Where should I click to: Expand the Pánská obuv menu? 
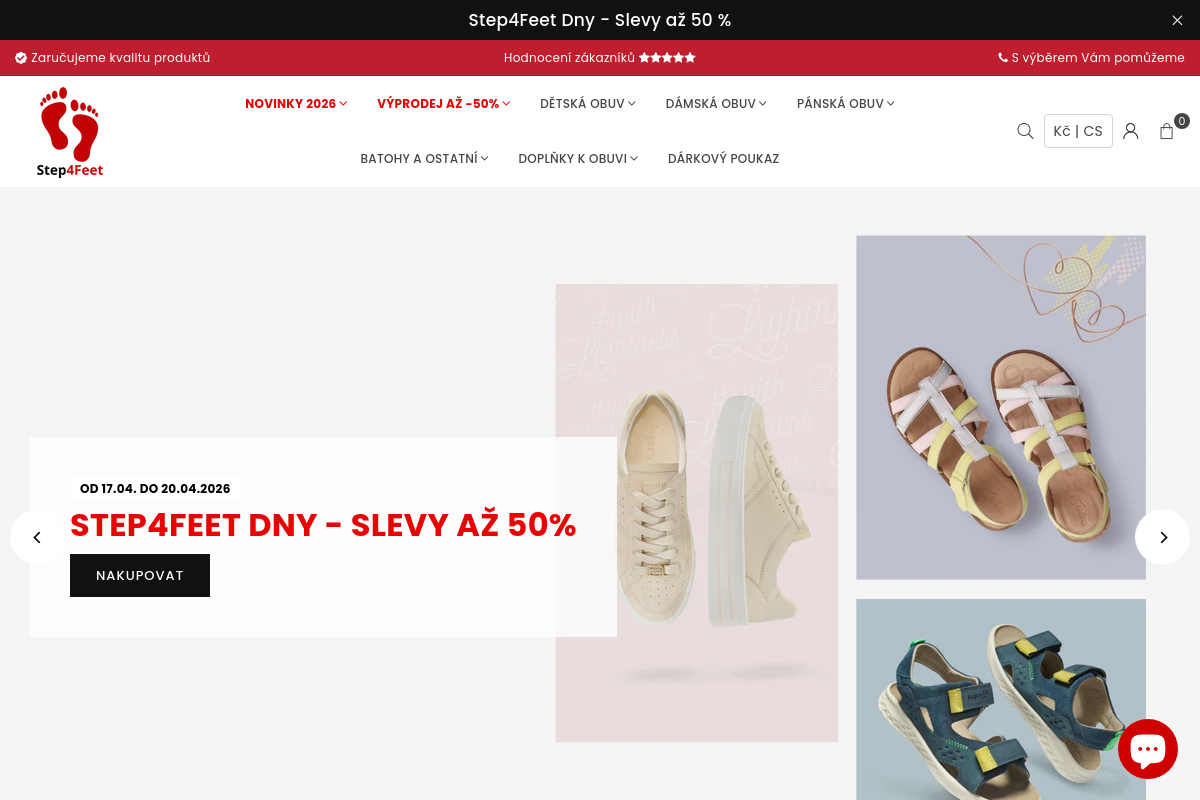[846, 103]
